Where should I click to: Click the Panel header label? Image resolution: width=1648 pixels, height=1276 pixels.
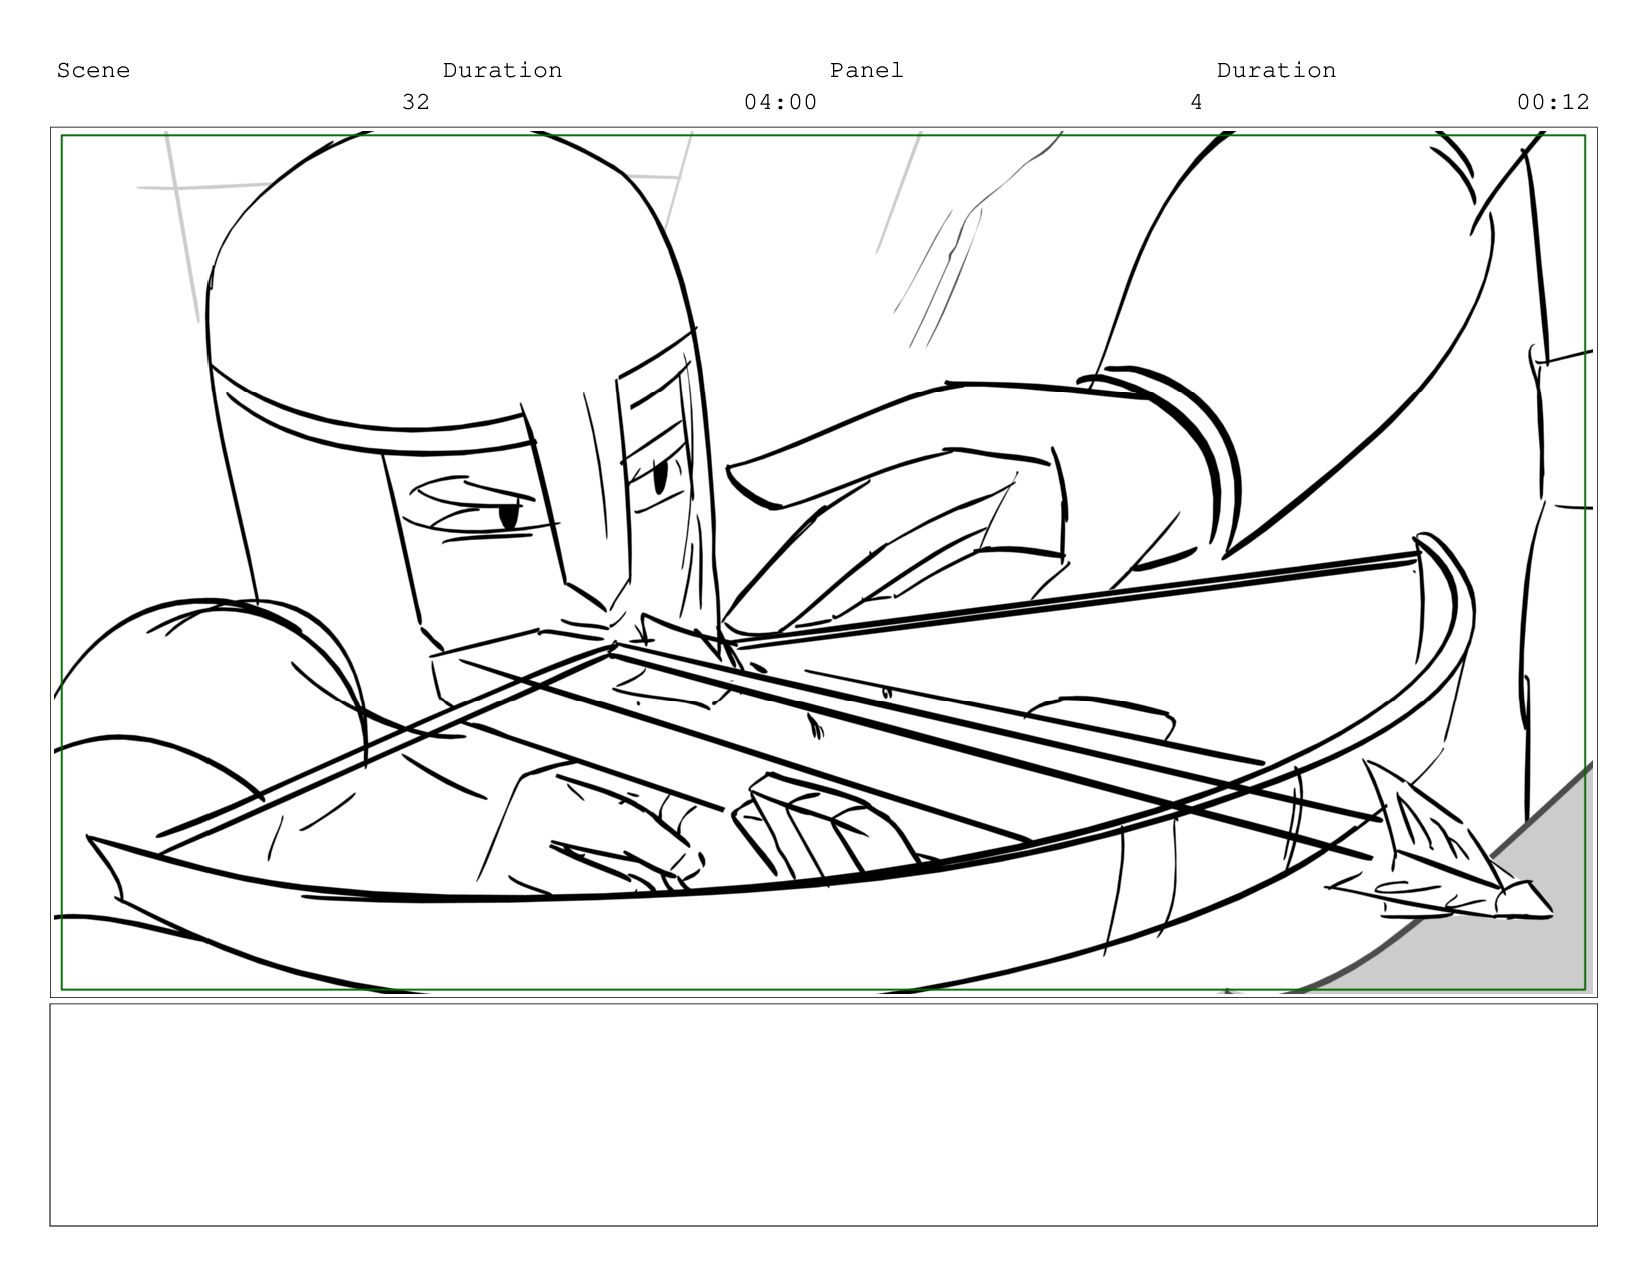tap(866, 71)
